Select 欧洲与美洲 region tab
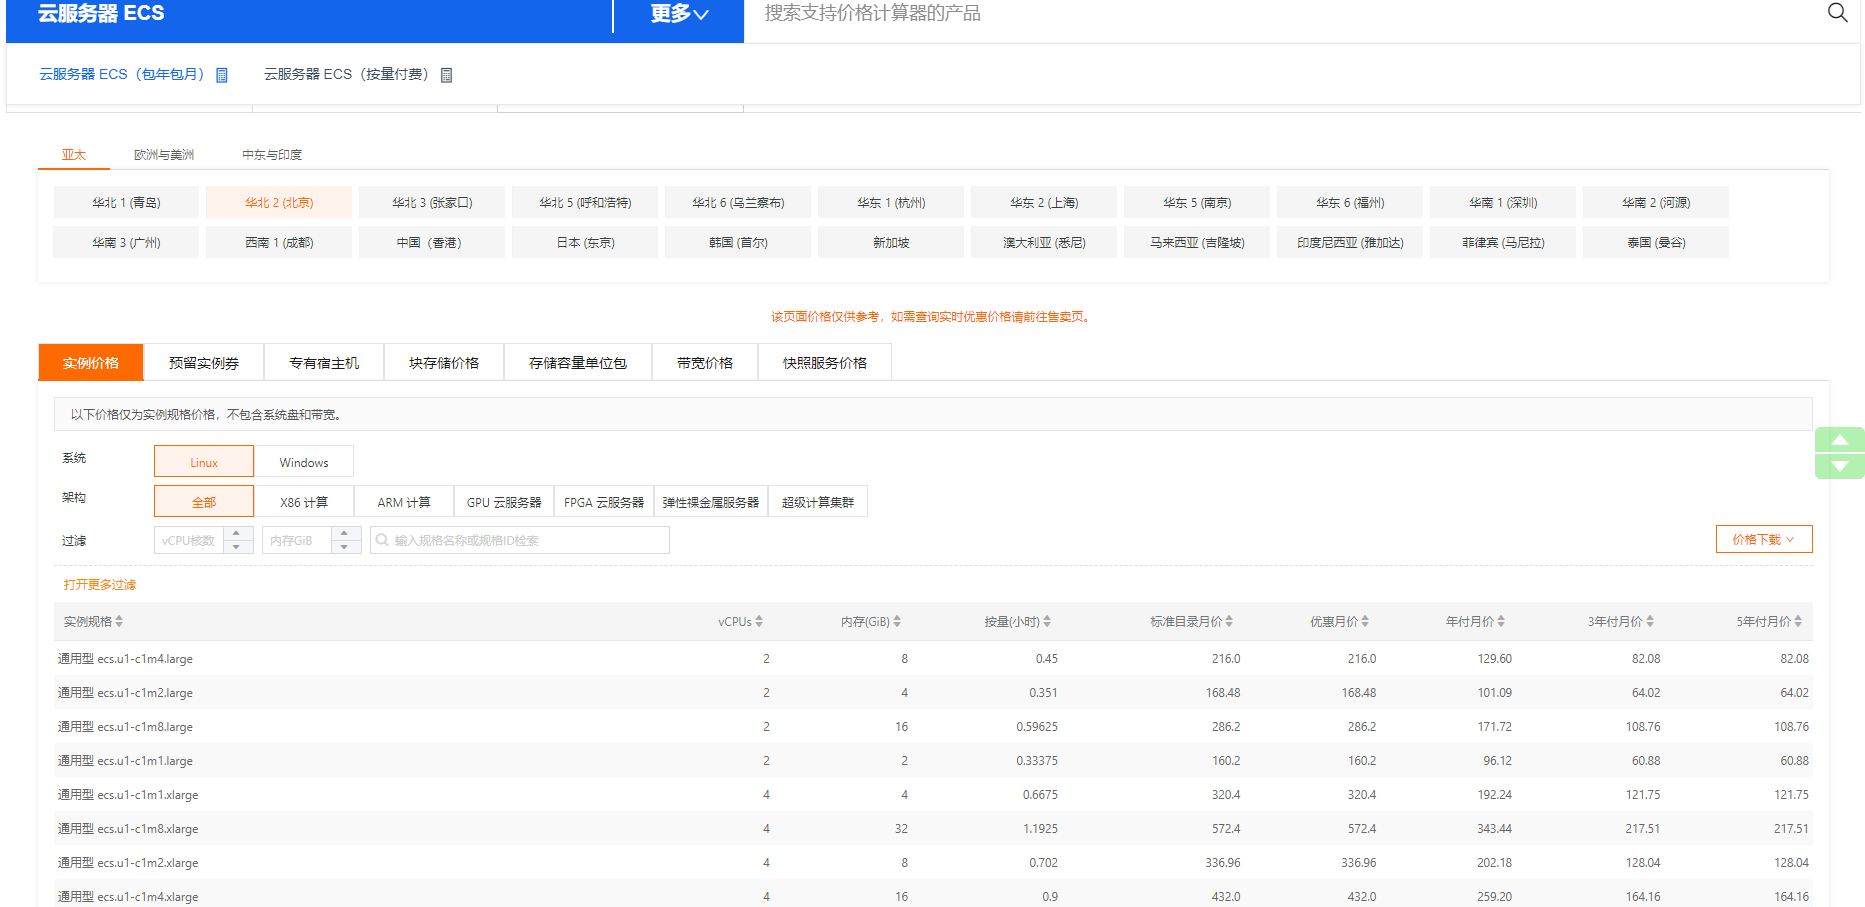 164,155
